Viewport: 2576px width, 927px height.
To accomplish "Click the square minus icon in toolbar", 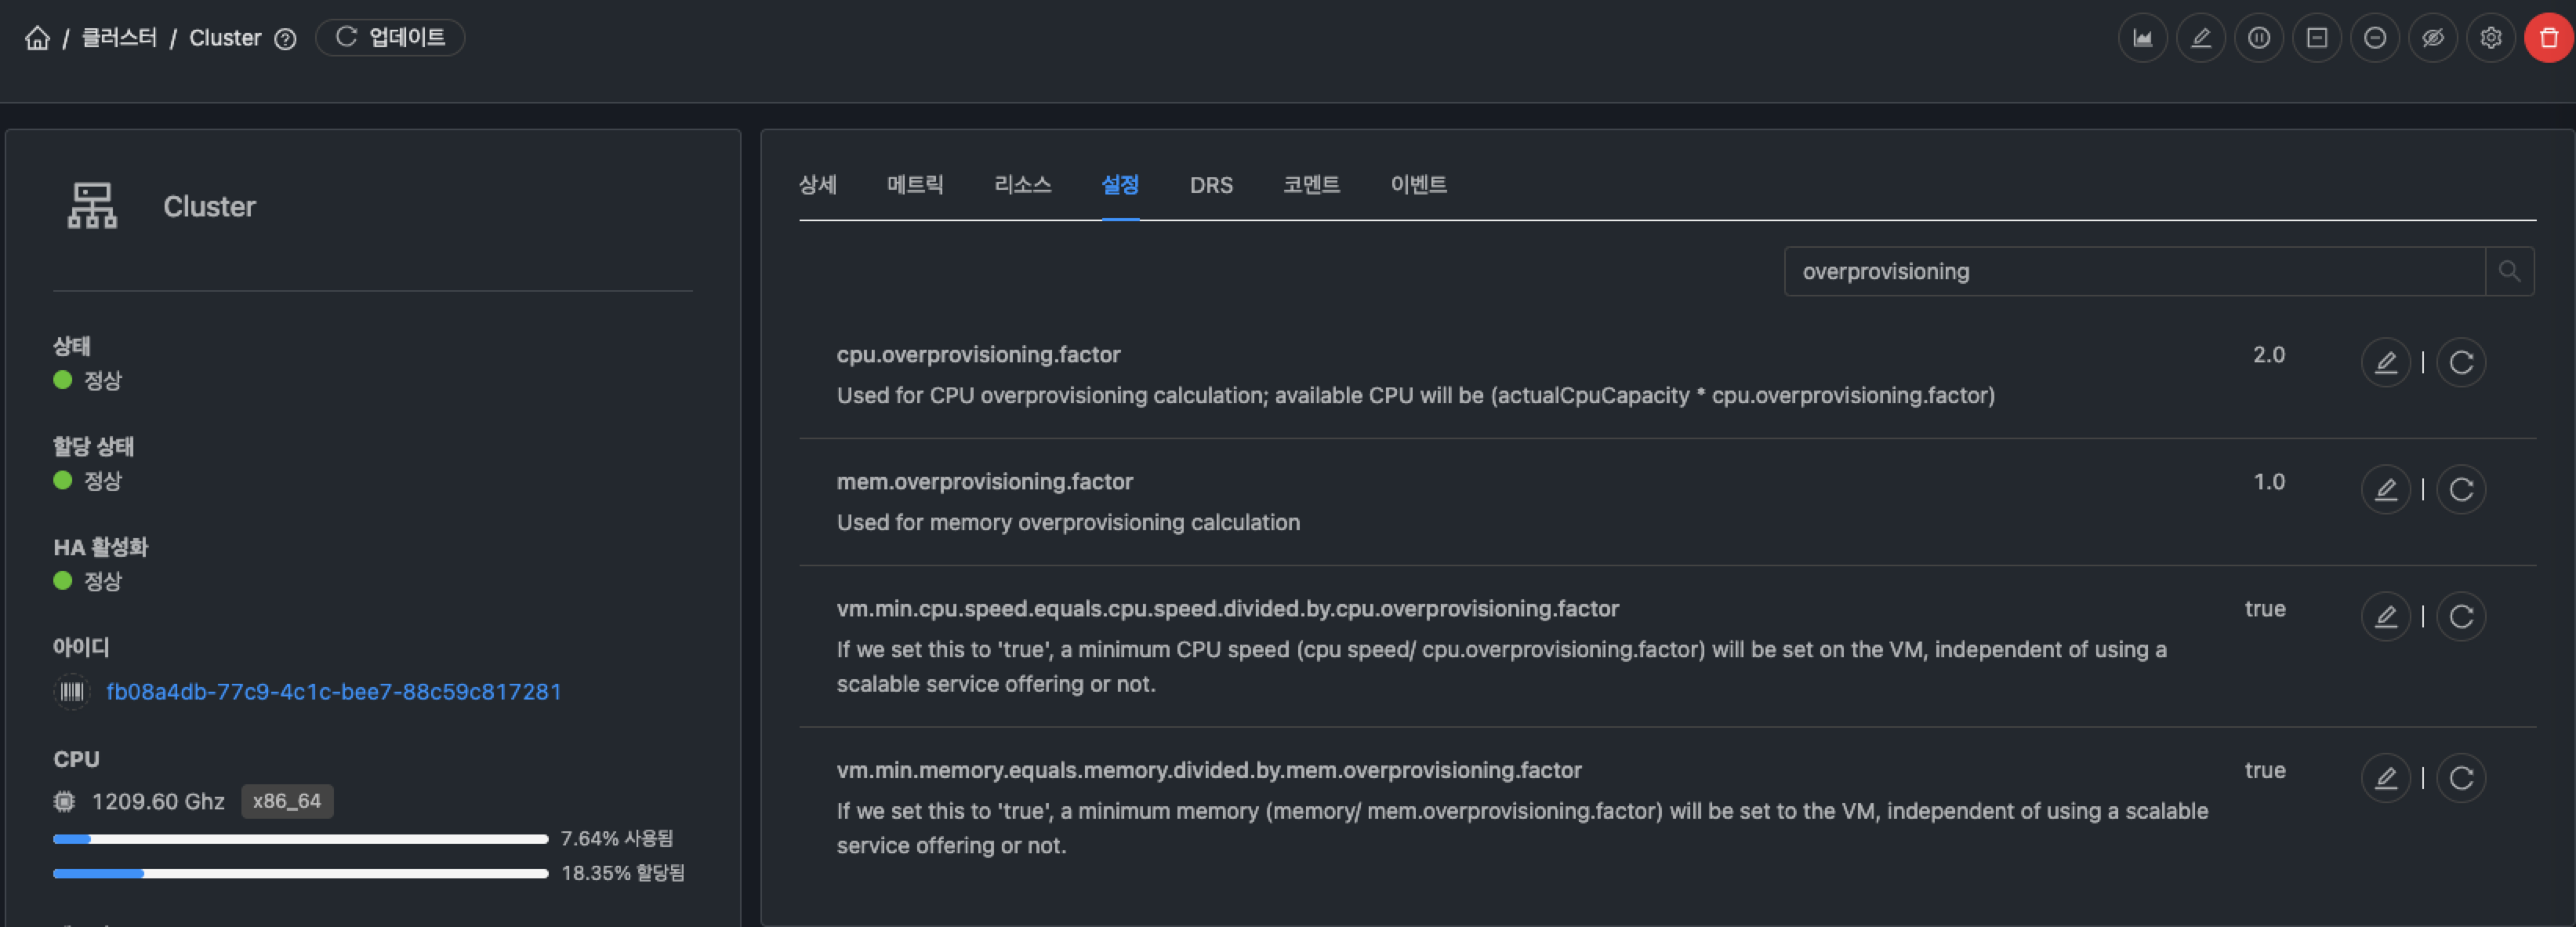I will coord(2316,38).
